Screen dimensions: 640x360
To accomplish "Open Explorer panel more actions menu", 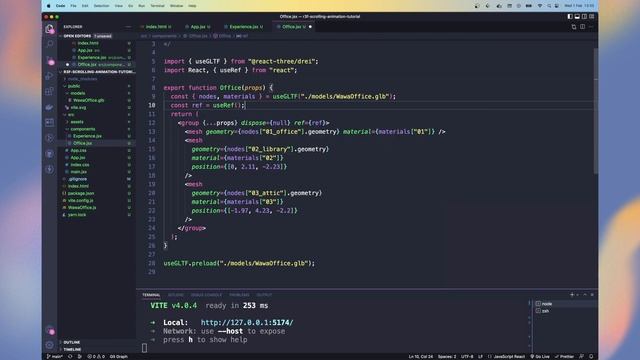I will 129,27.
